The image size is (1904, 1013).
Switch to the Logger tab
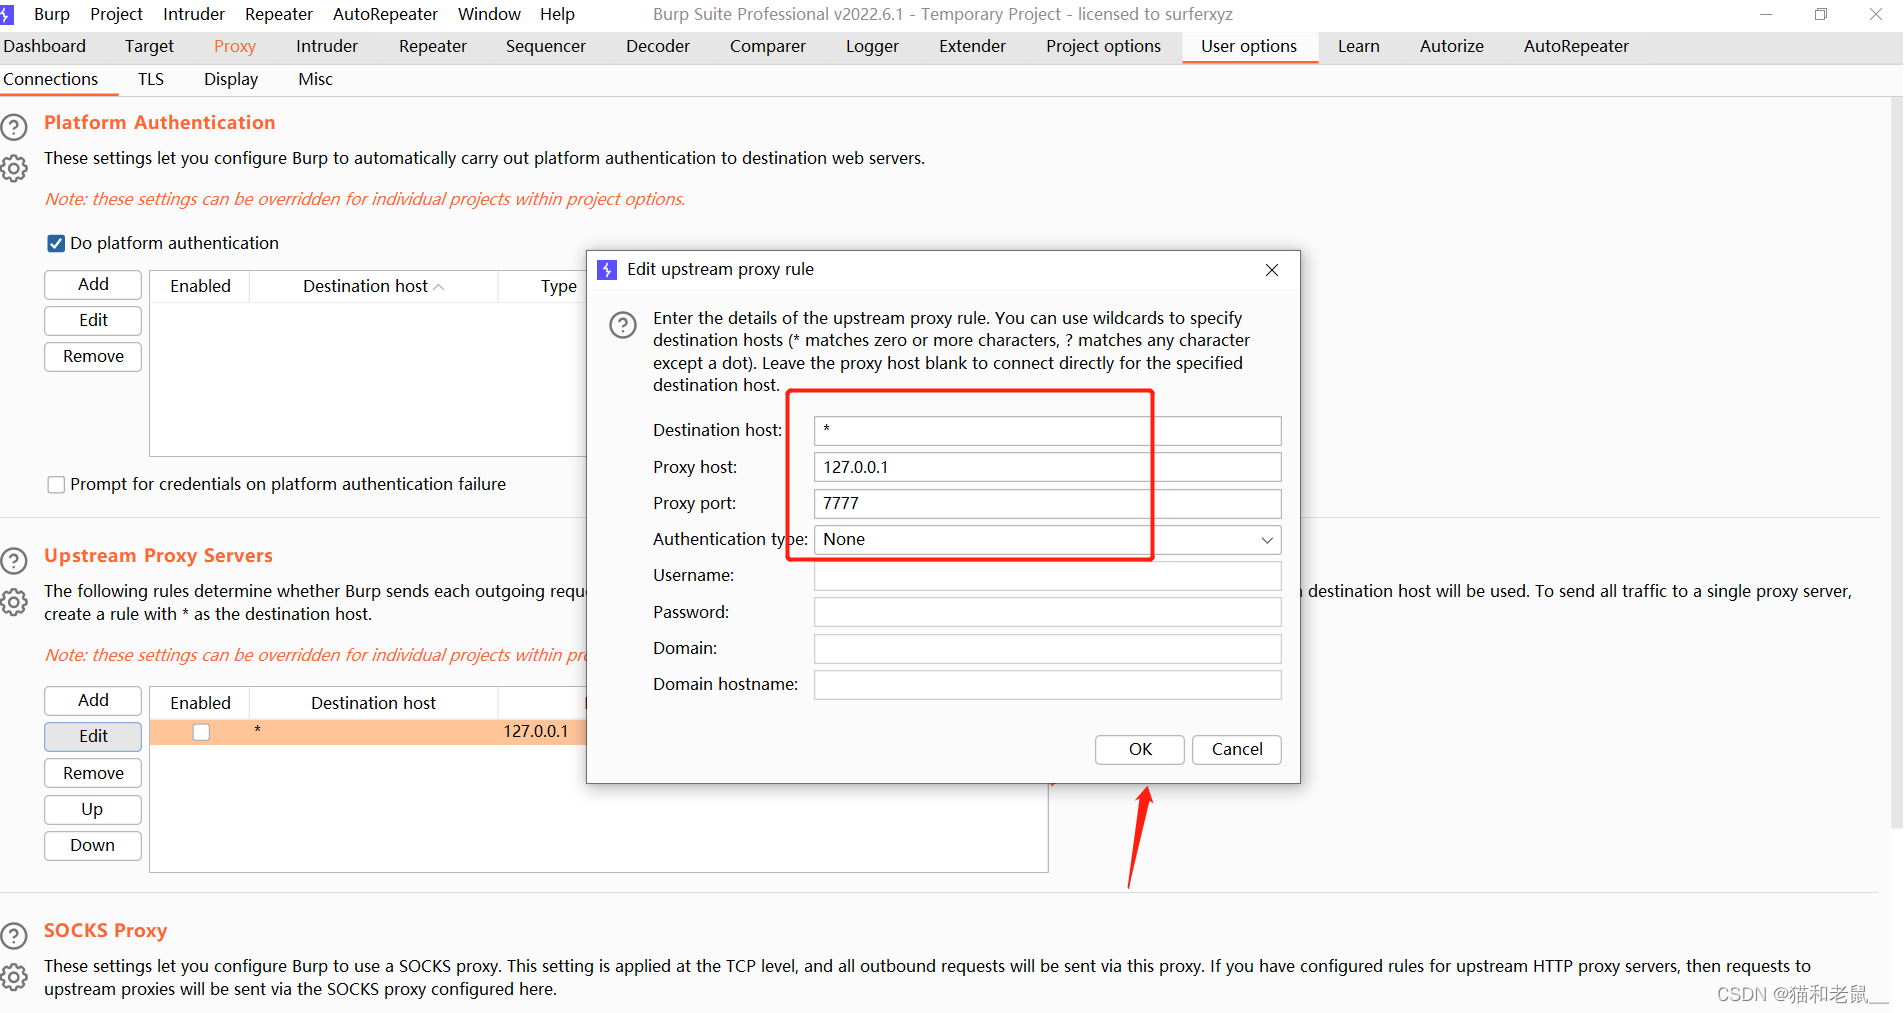872,46
